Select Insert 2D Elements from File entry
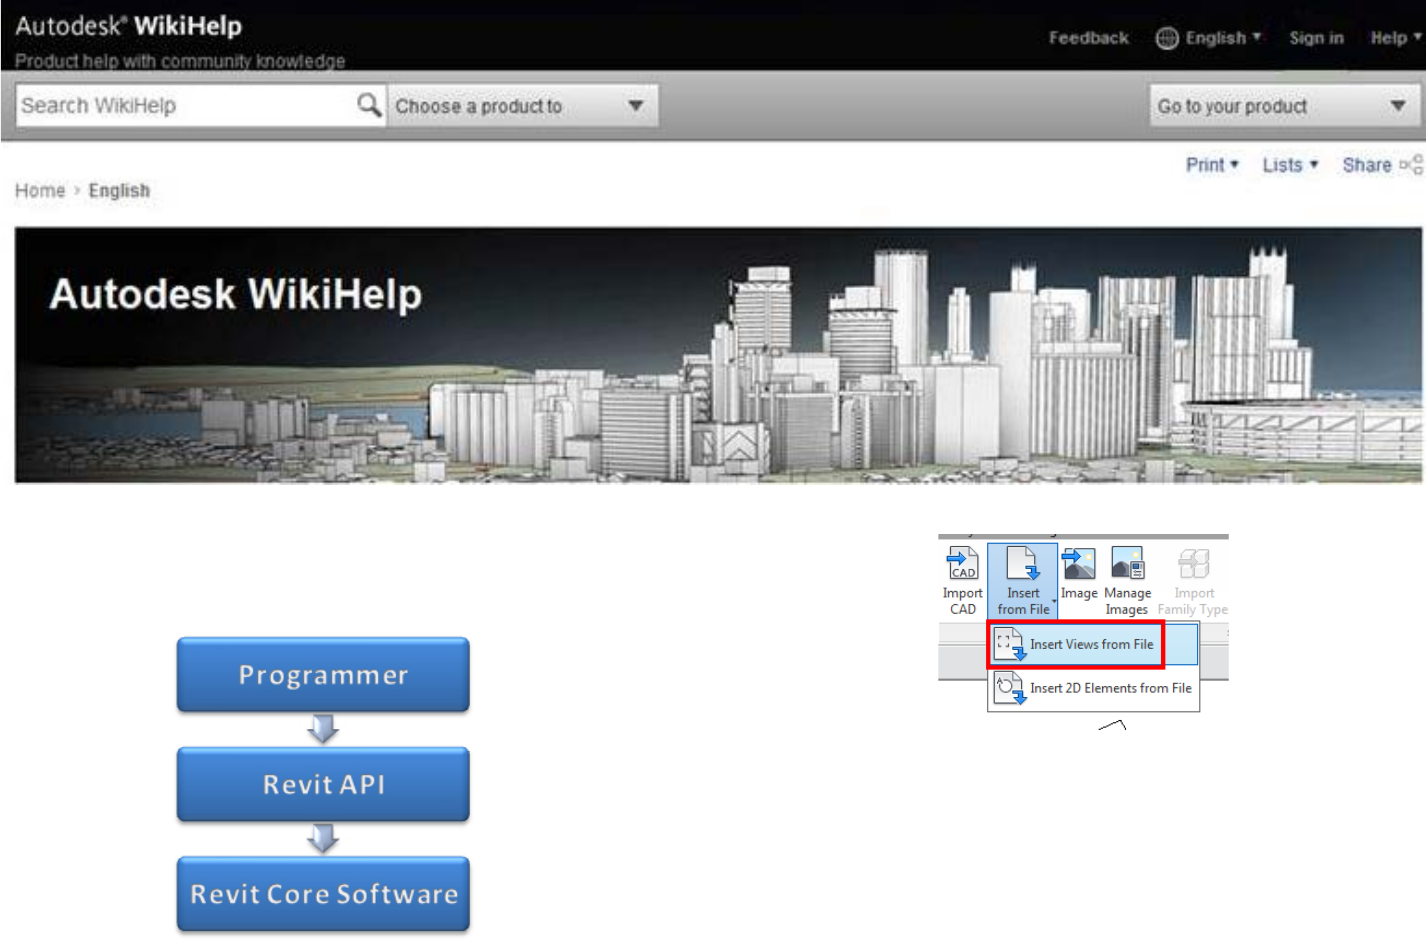 coord(1093,689)
